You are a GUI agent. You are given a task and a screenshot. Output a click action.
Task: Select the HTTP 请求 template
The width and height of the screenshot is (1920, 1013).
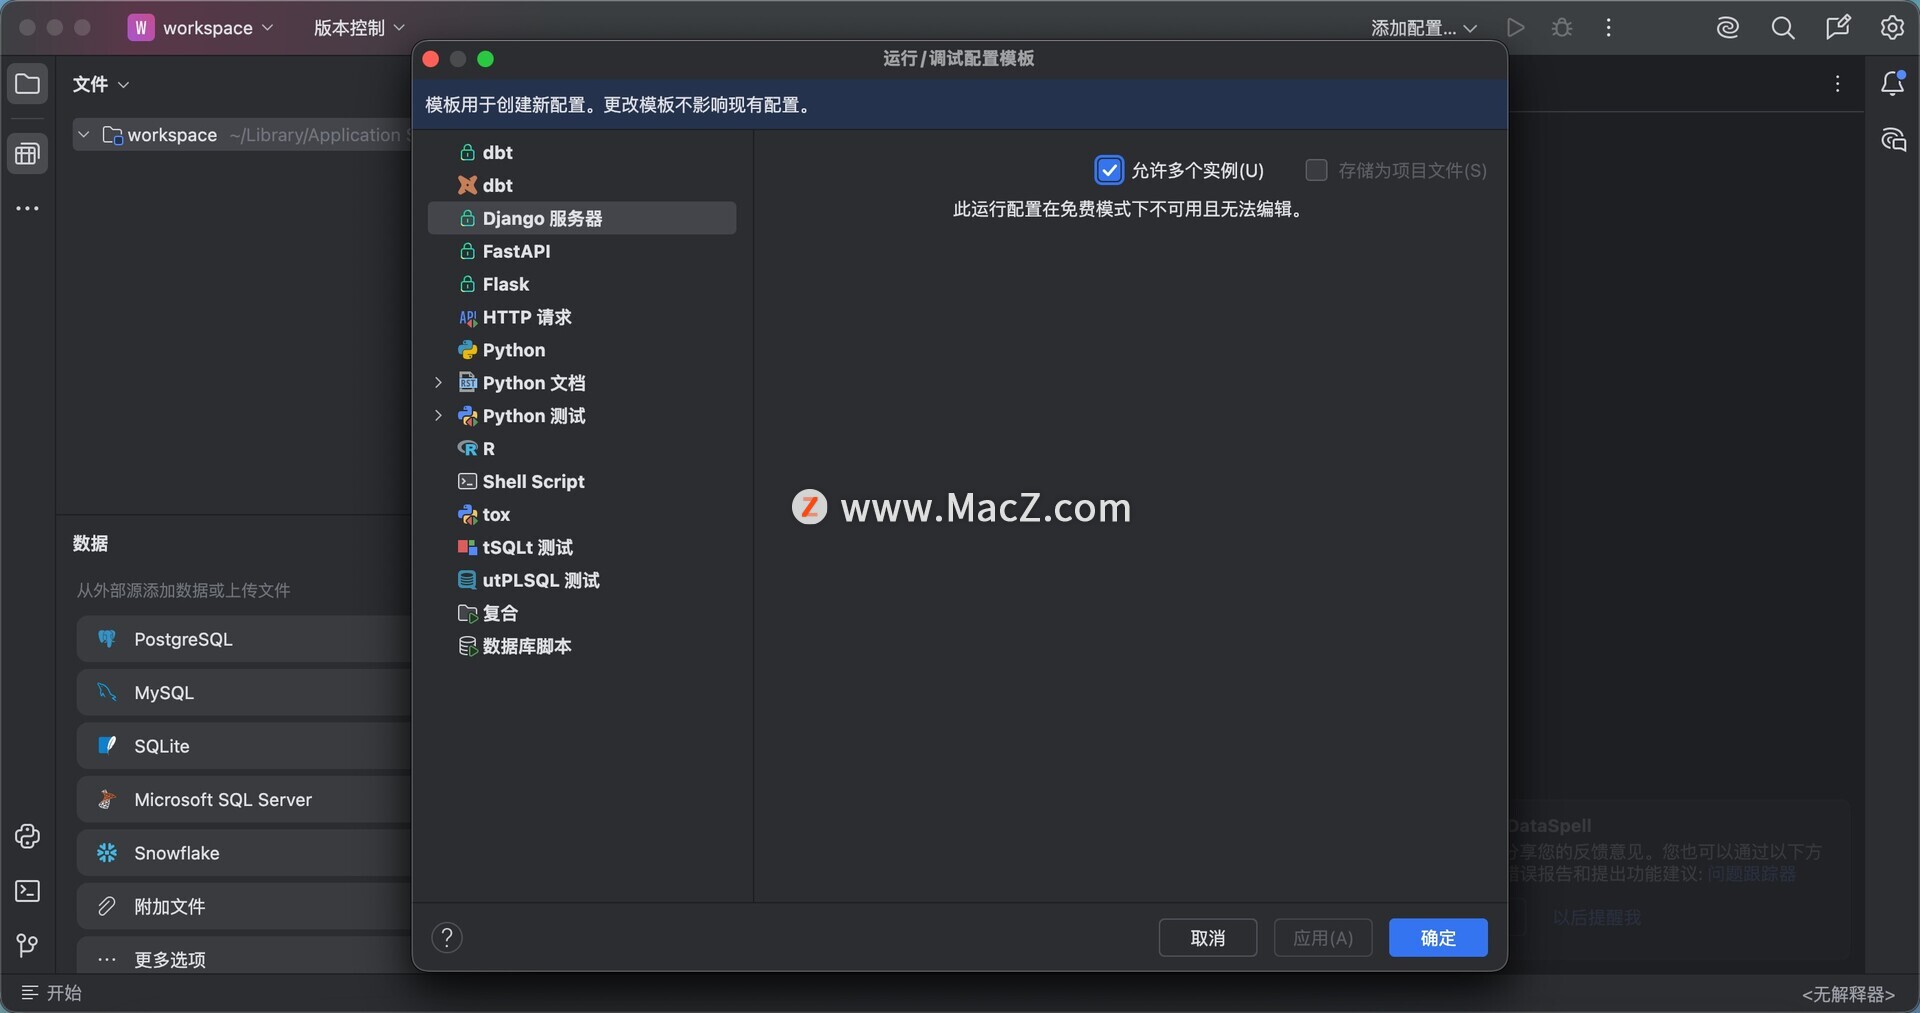tap(582, 318)
